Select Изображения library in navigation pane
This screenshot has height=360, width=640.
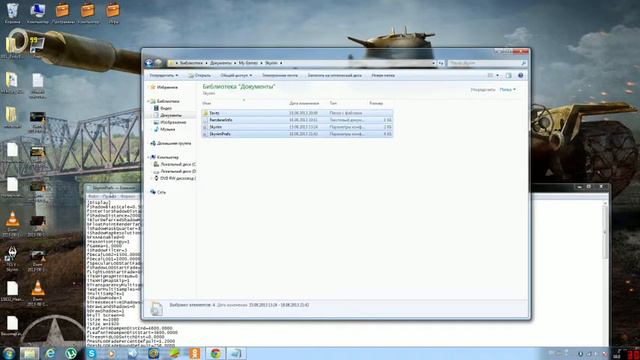[173, 122]
